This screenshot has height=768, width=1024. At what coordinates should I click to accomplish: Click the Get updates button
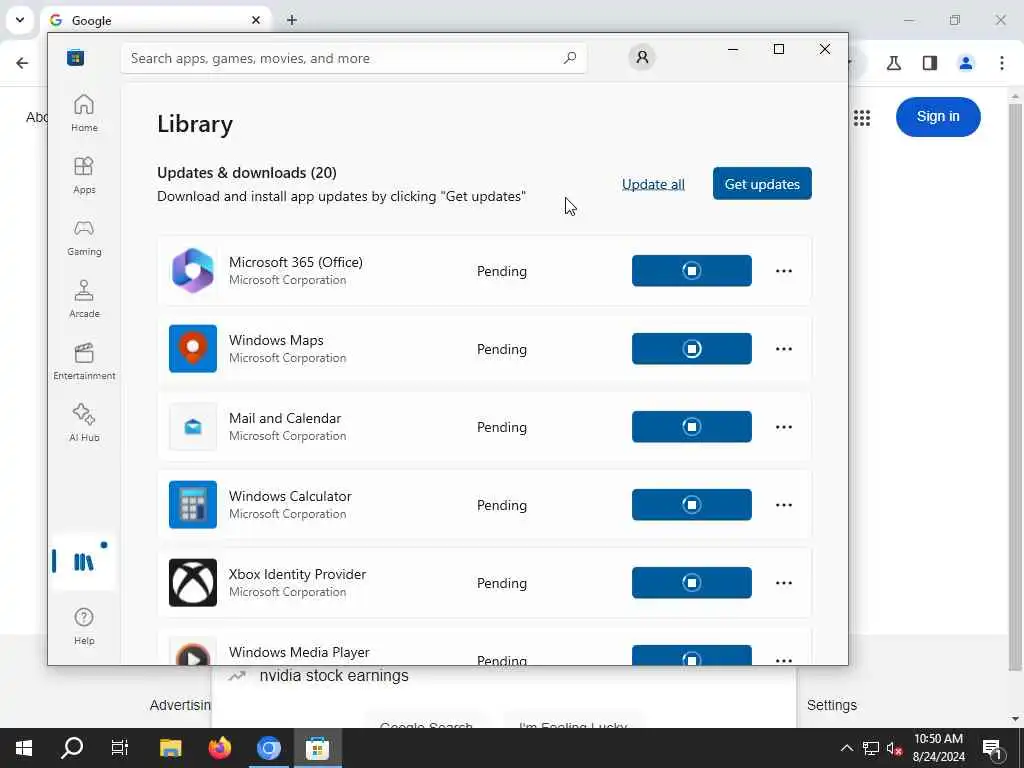point(762,184)
